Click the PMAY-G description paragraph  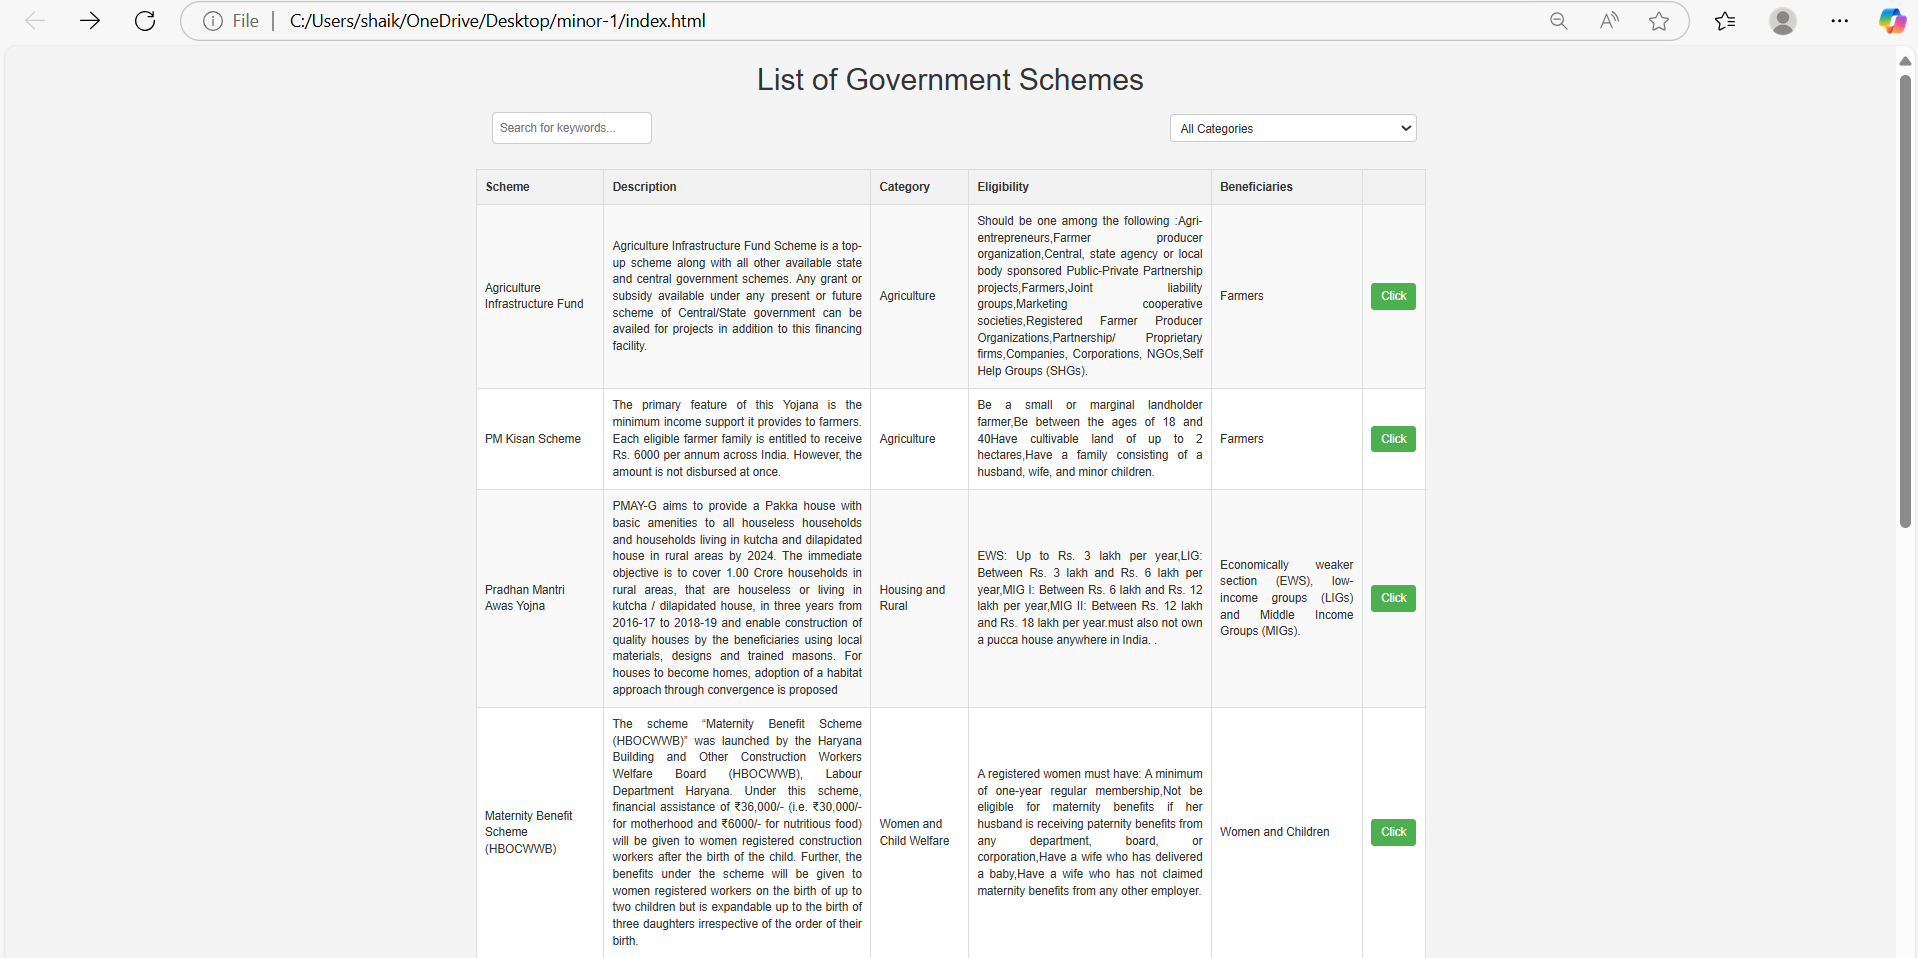point(737,598)
